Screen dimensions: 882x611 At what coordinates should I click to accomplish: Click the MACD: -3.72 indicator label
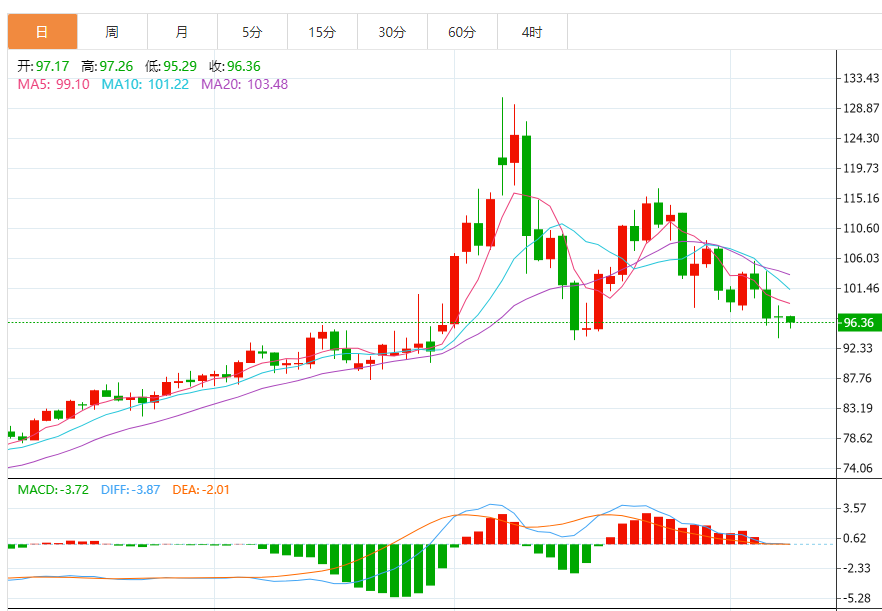pos(53,489)
